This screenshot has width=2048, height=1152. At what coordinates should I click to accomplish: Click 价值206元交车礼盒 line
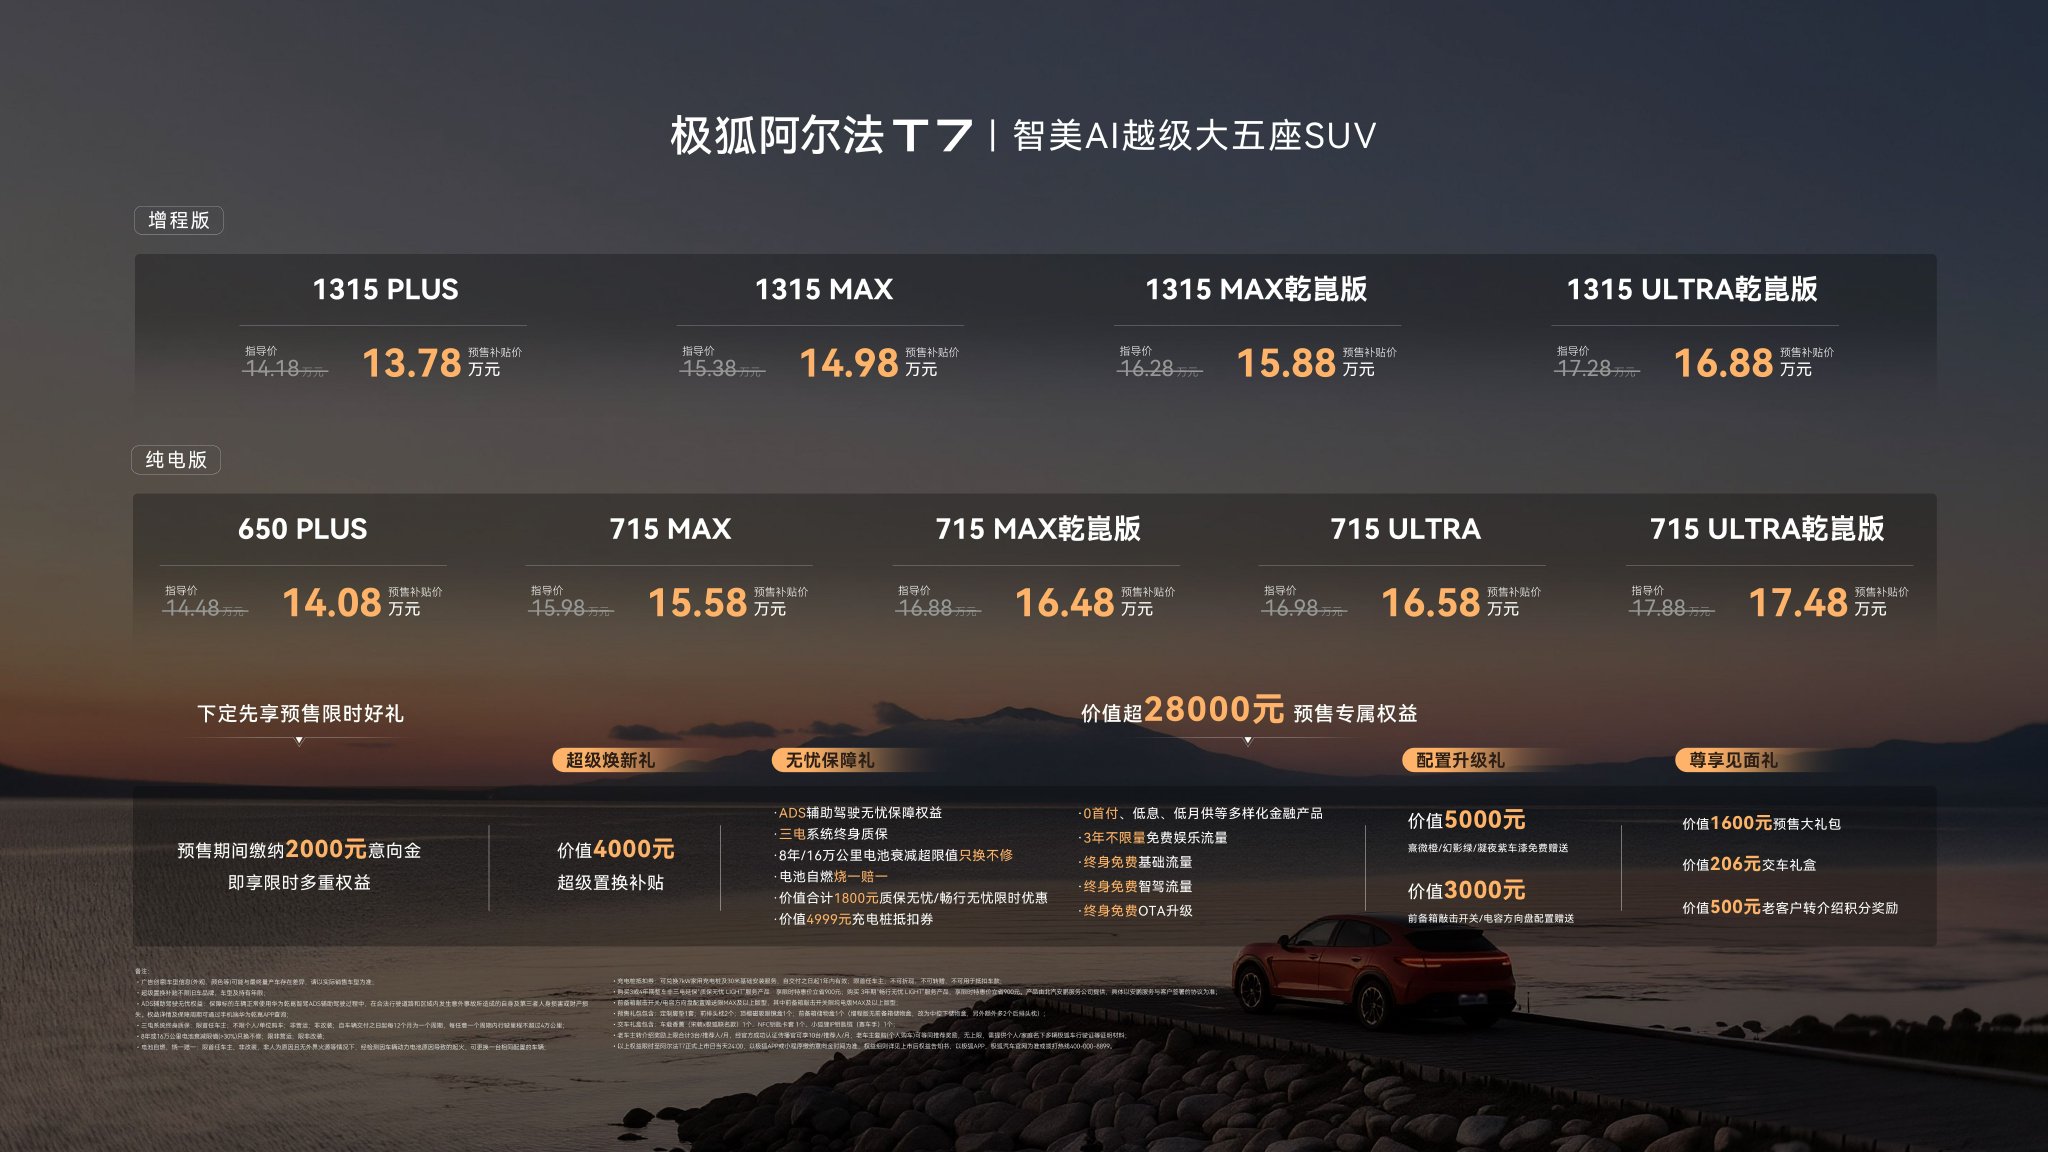coord(1749,864)
